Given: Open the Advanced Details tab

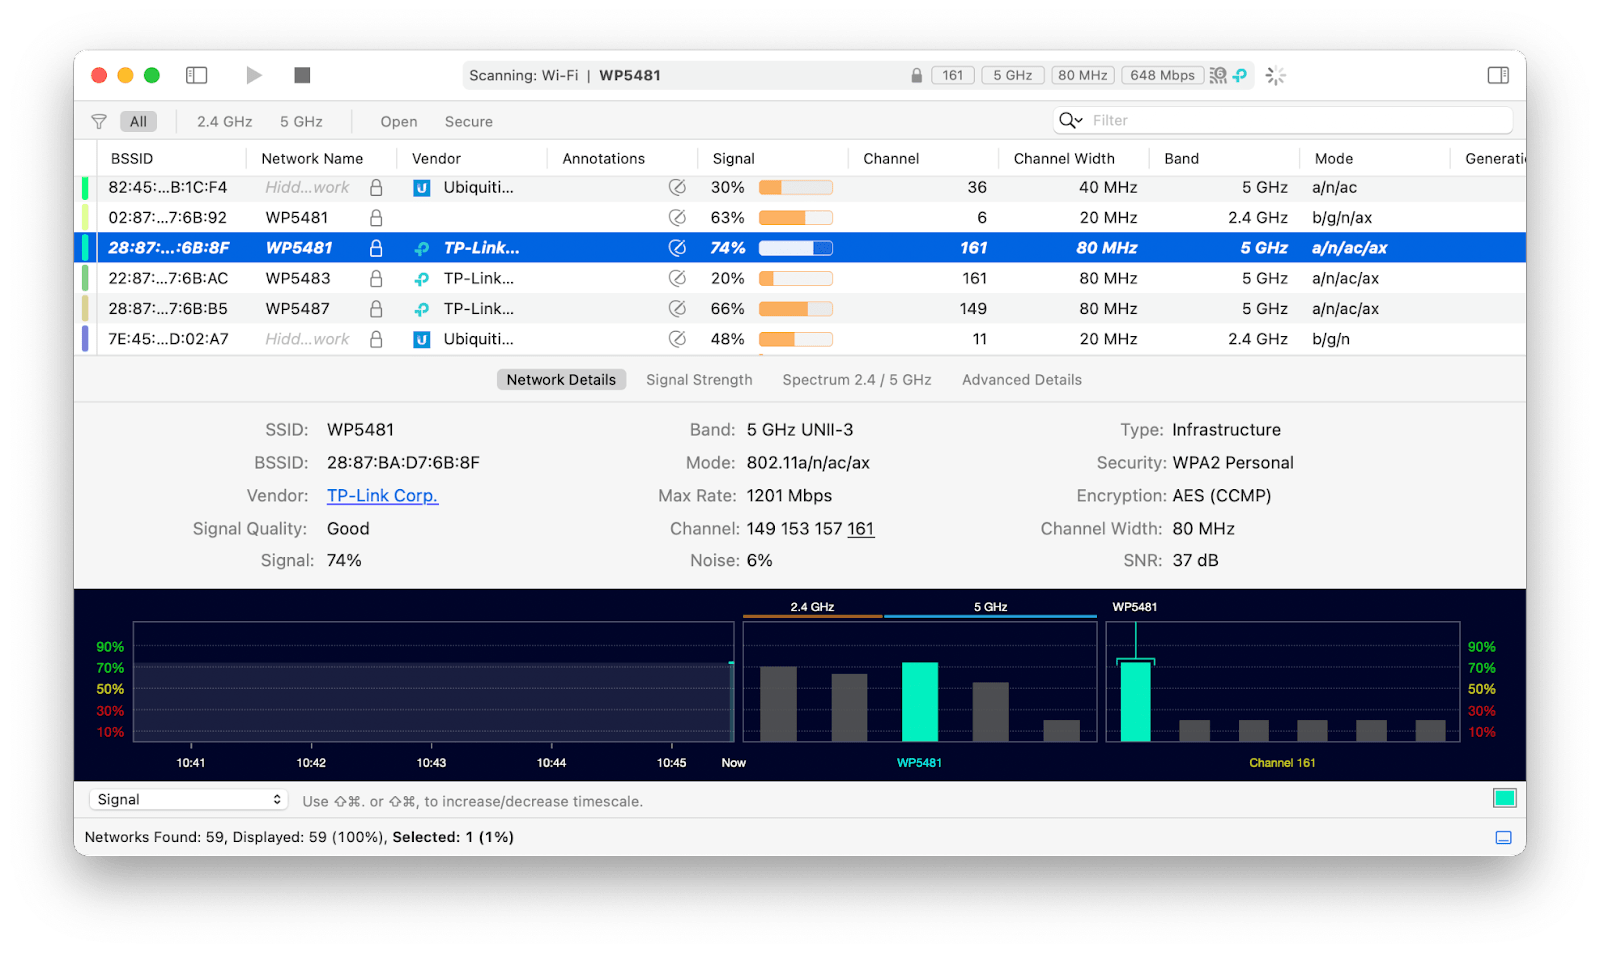Looking at the screenshot, I should pos(1022,380).
